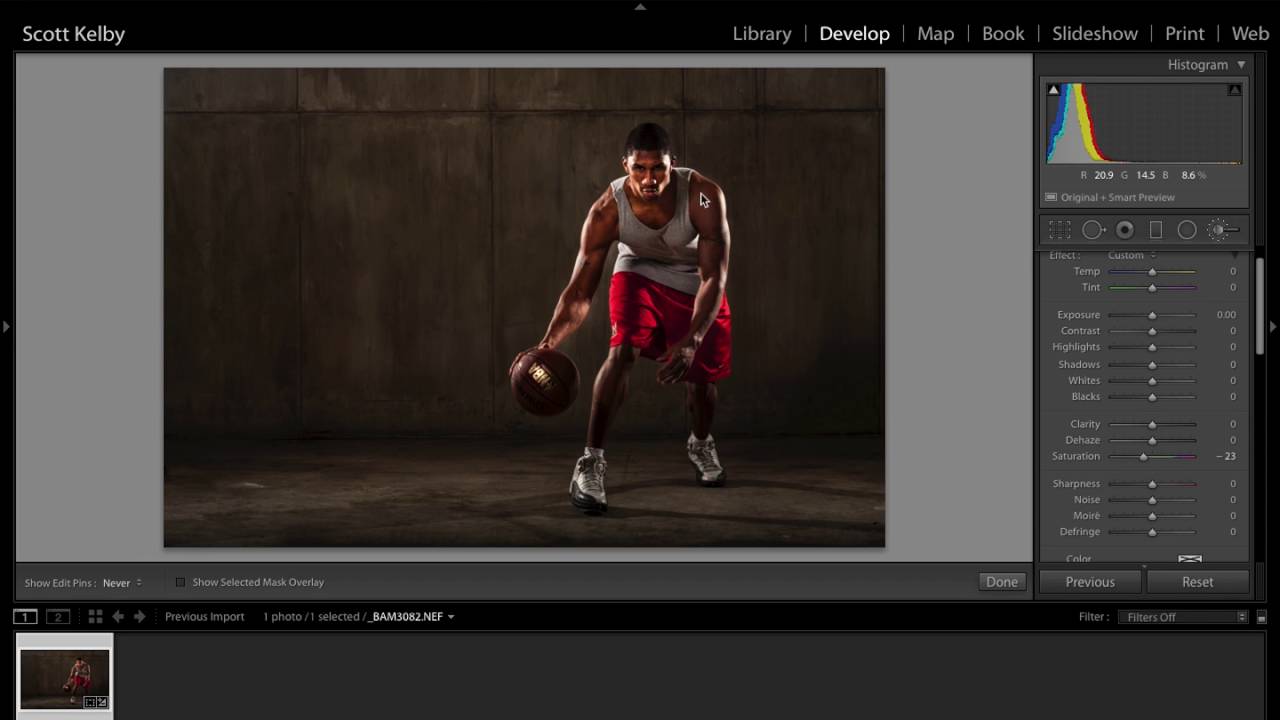Click the Contrast slider handle

pyautogui.click(x=1152, y=331)
